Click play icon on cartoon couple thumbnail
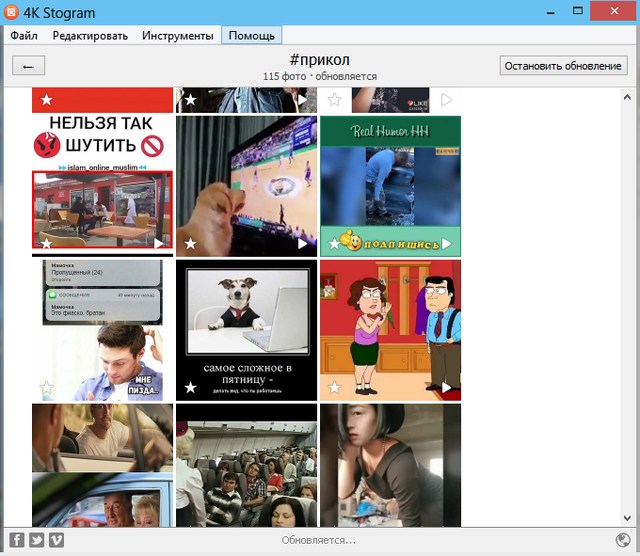640x556 pixels. [x=446, y=388]
